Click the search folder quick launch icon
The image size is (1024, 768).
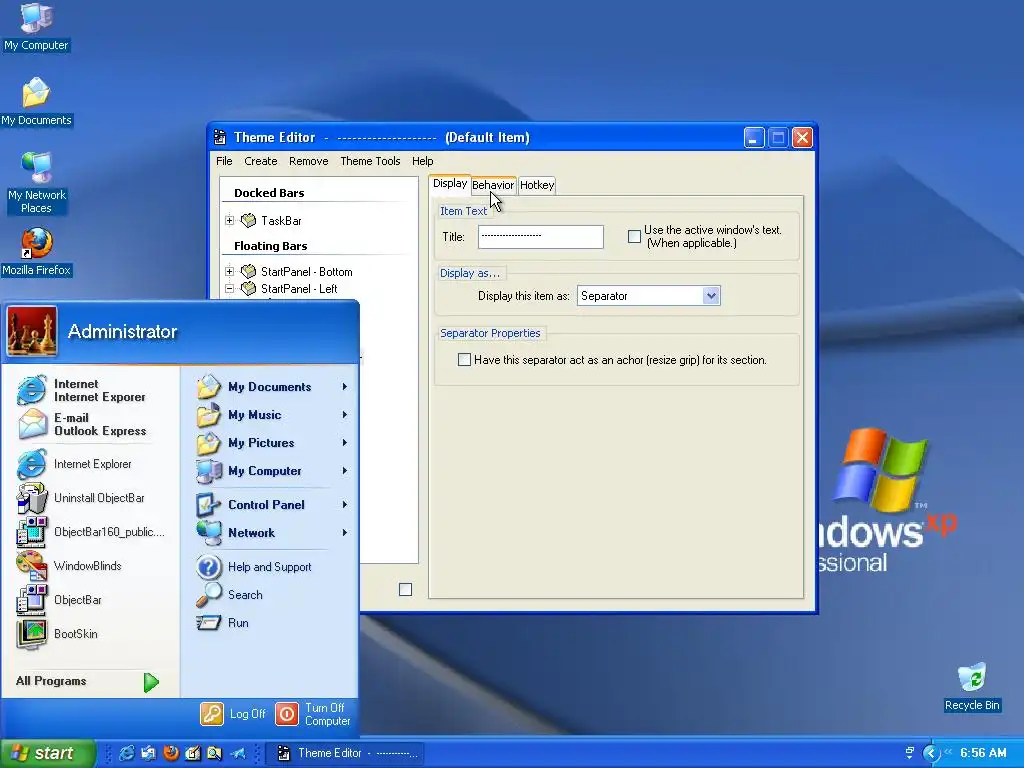click(214, 753)
